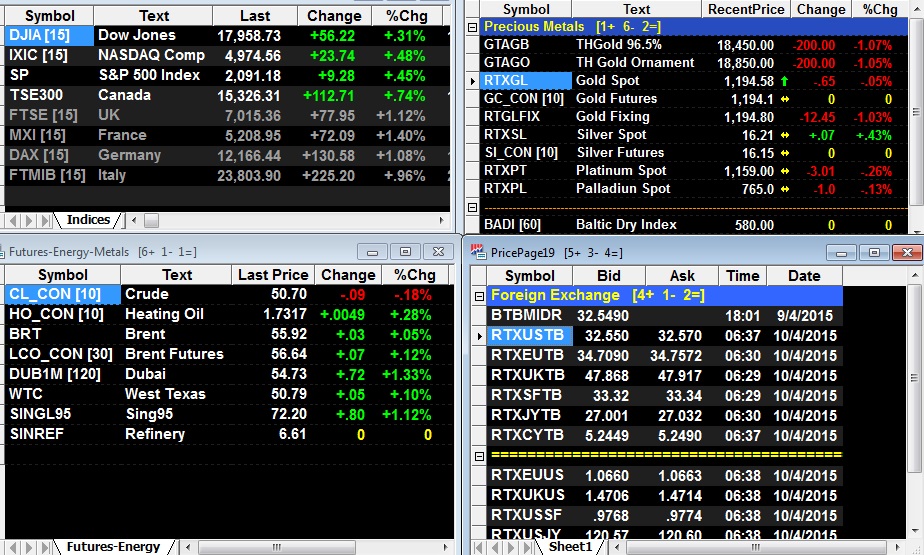The width and height of the screenshot is (924, 555).
Task: Click PricePage19 vertical scrollbar thumb
Action: 914,378
